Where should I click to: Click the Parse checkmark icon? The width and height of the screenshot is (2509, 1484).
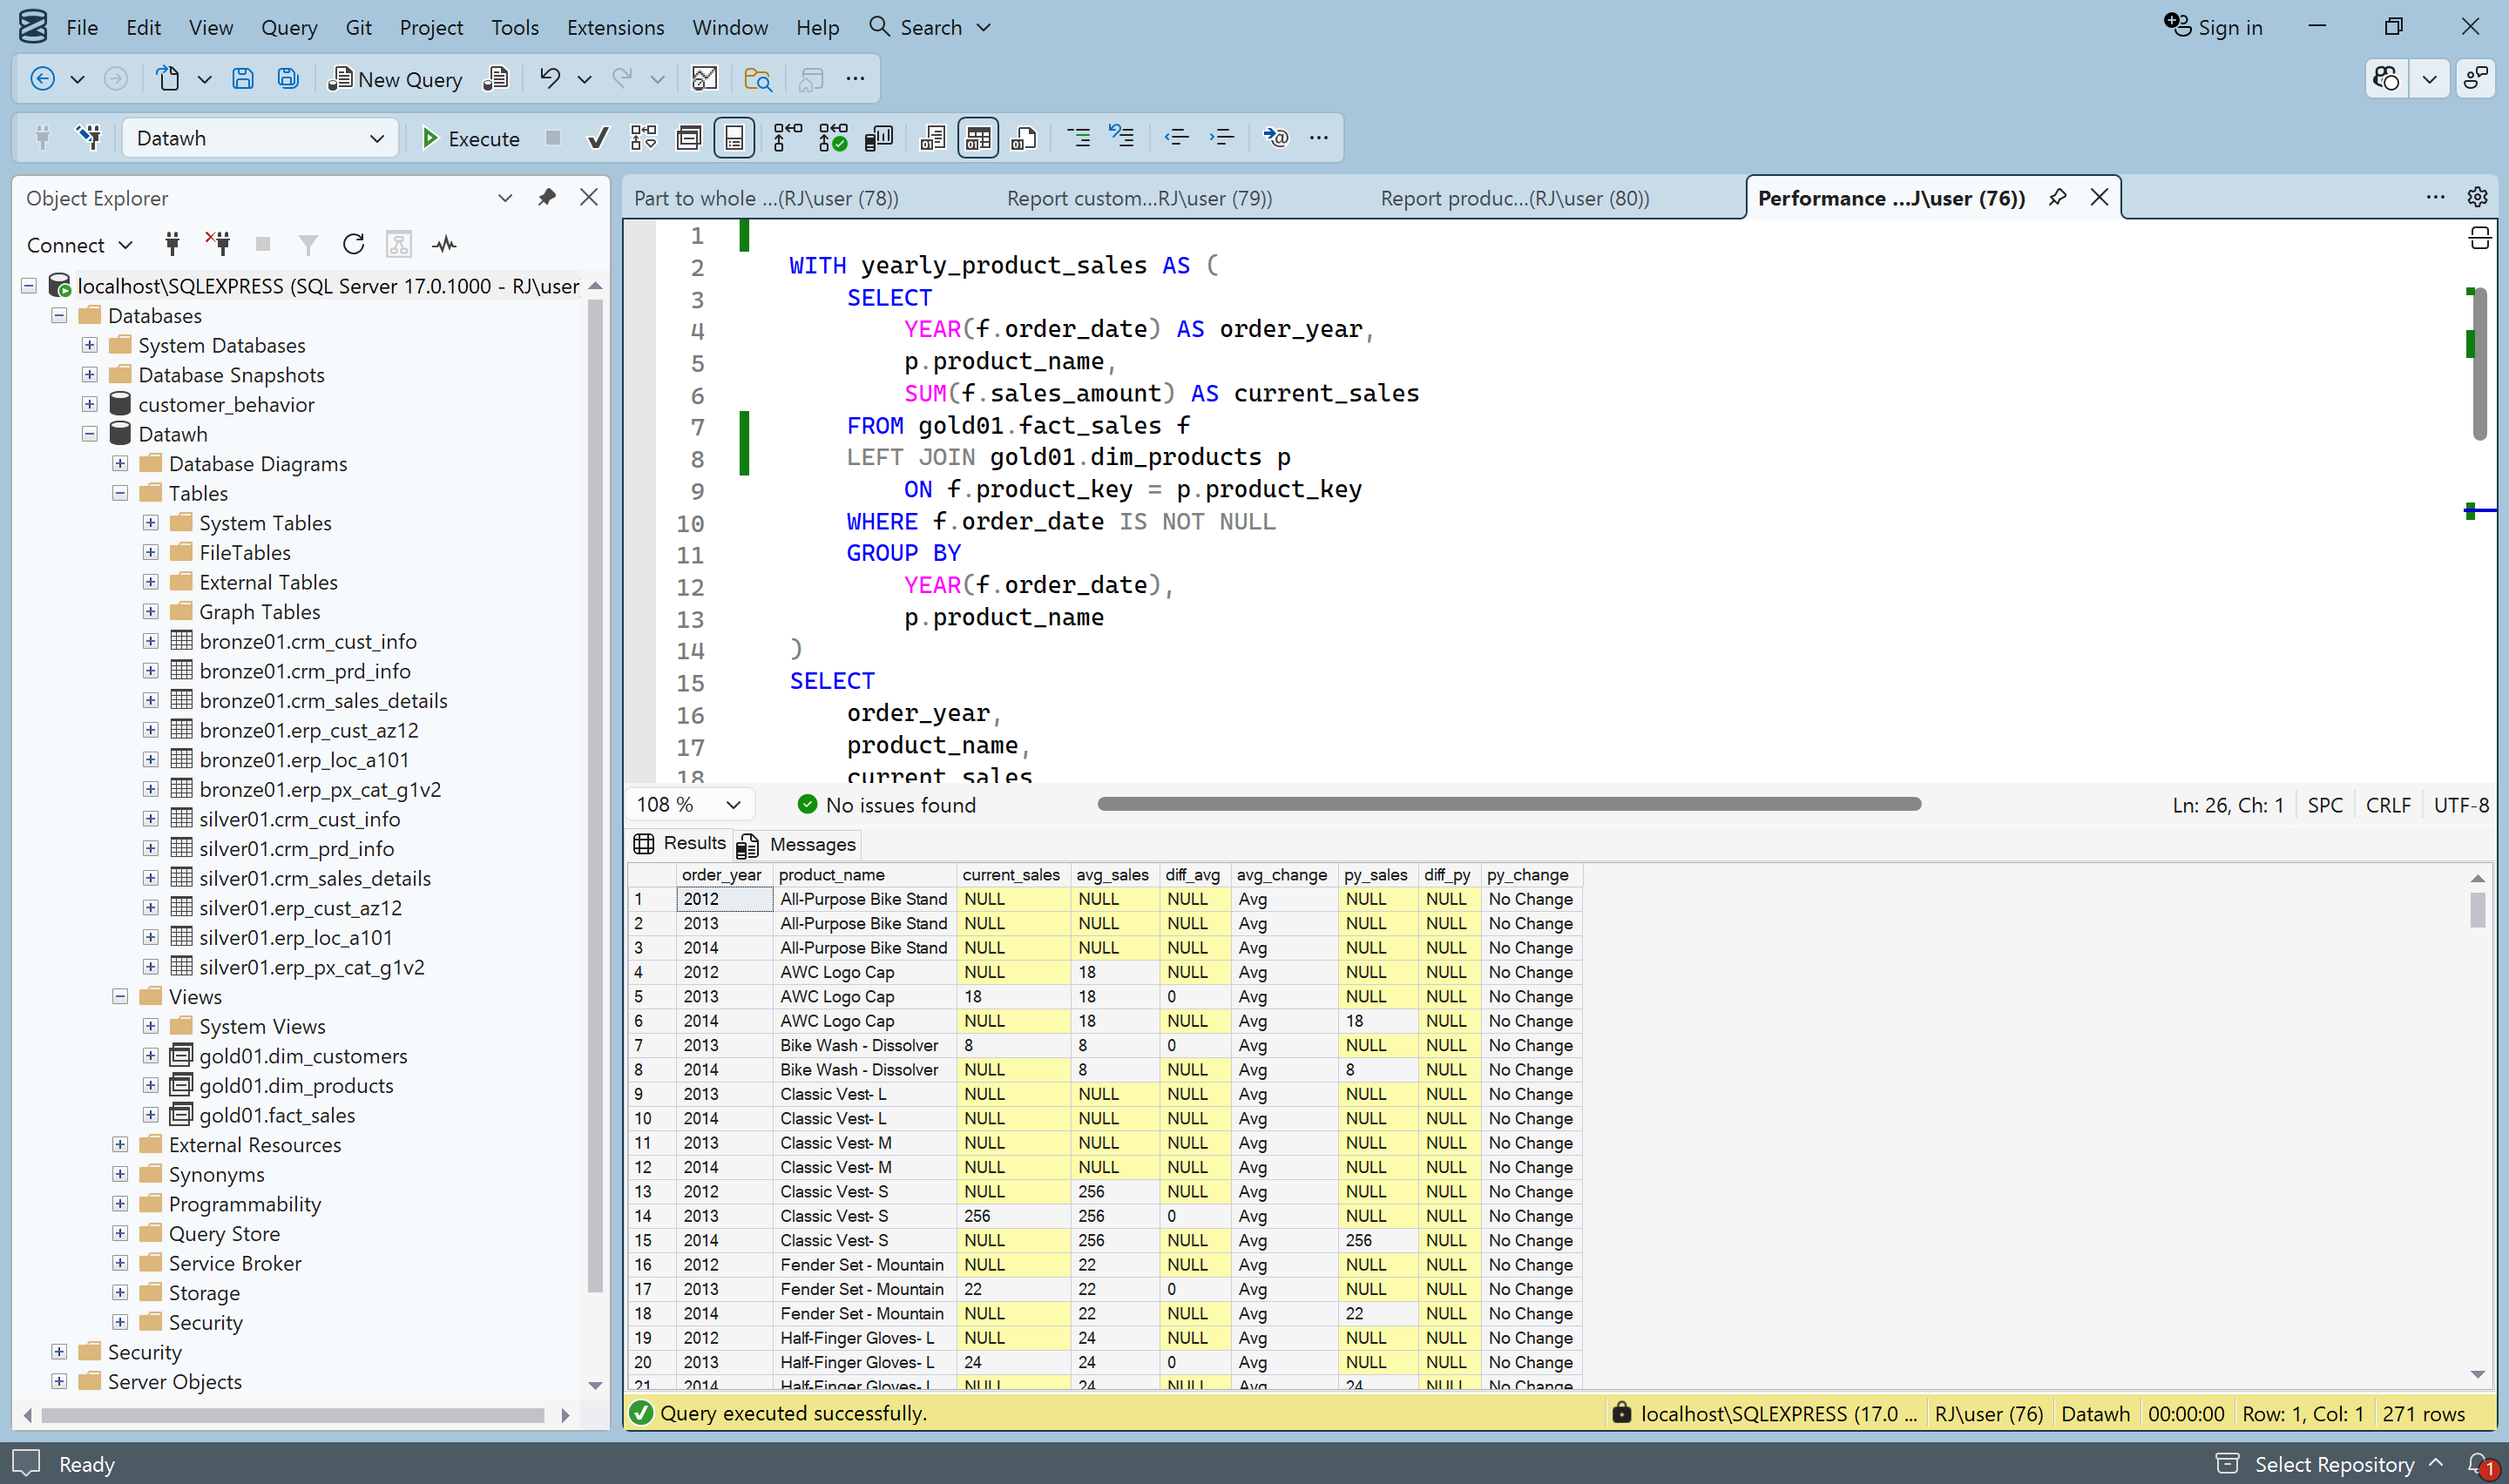597,138
